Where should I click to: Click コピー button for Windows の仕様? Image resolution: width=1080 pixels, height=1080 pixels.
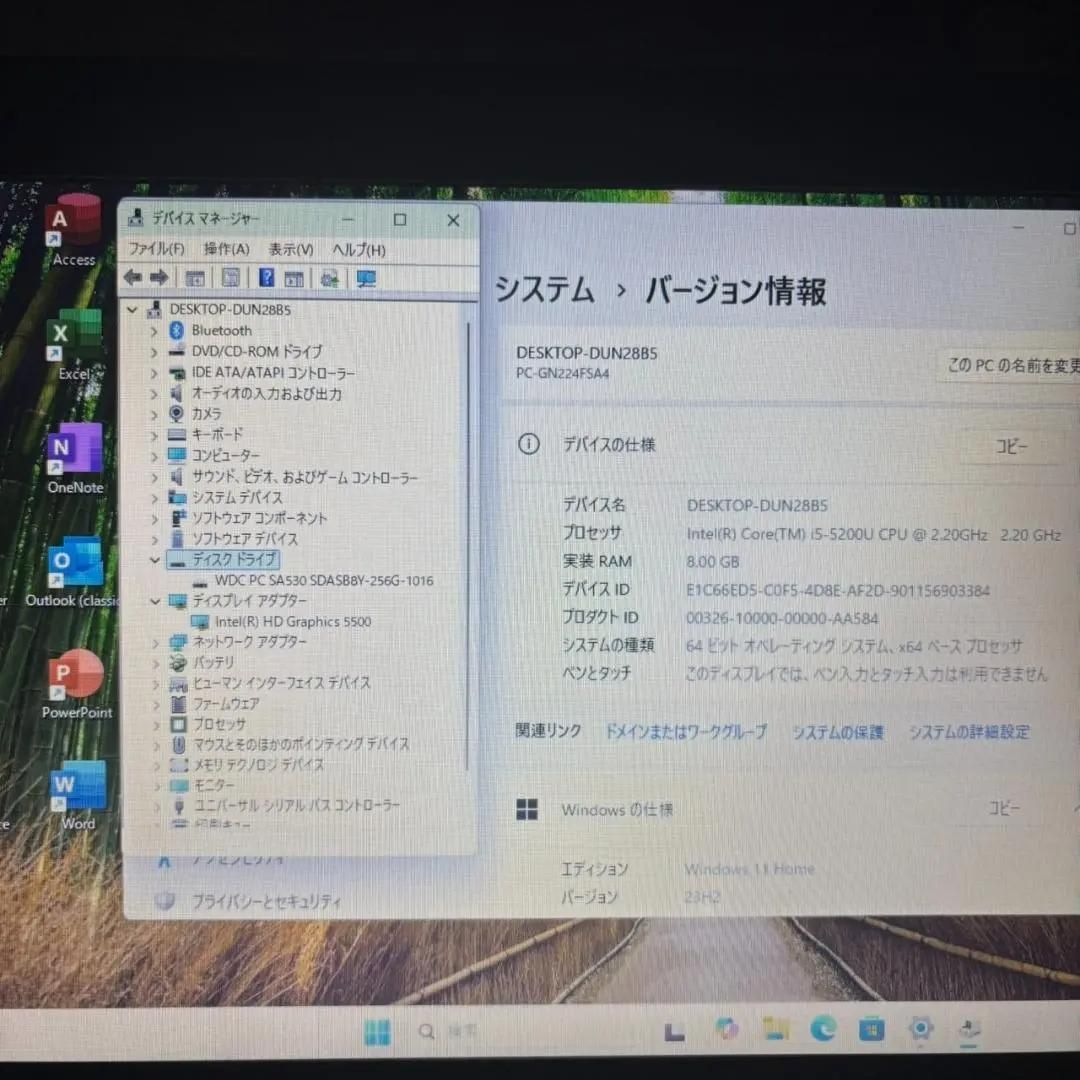point(1004,807)
